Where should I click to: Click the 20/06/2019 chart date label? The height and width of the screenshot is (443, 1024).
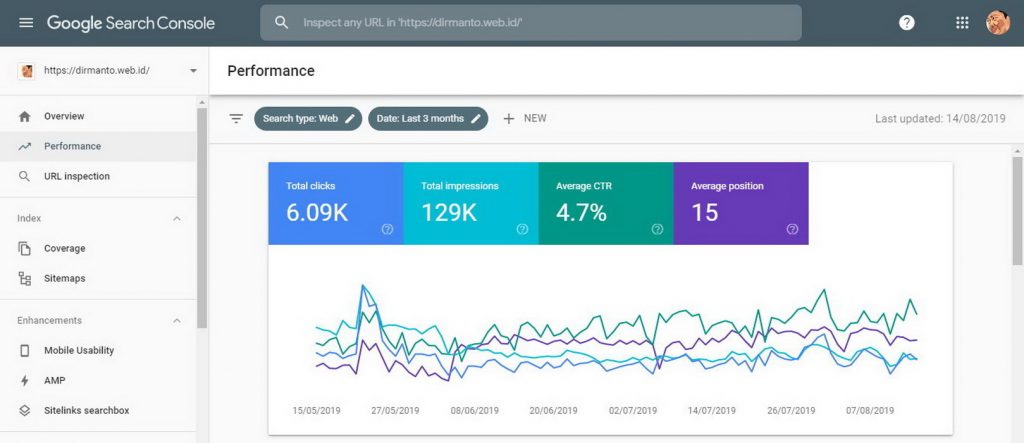coord(553,411)
